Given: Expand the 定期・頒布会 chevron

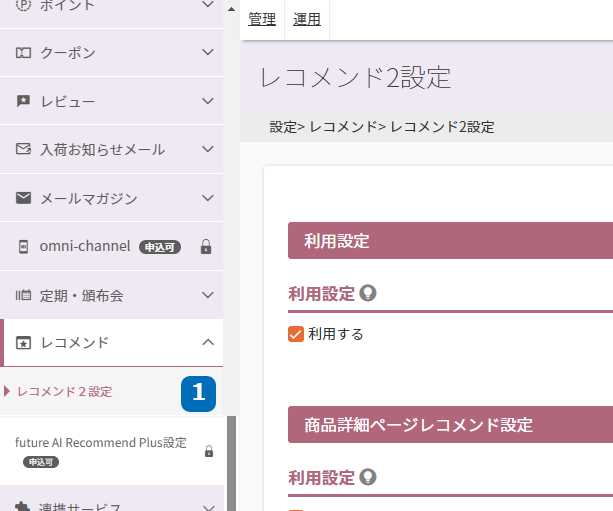Looking at the screenshot, I should point(208,295).
